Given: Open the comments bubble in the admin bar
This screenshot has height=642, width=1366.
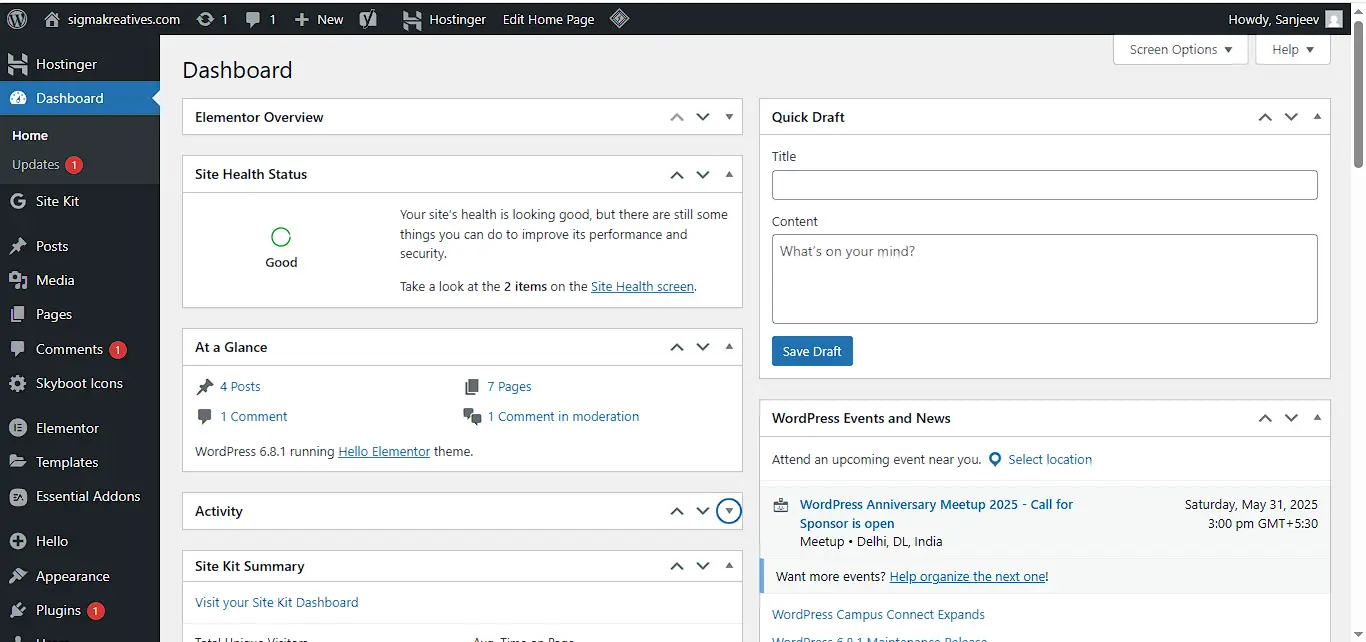Looking at the screenshot, I should click(260, 19).
